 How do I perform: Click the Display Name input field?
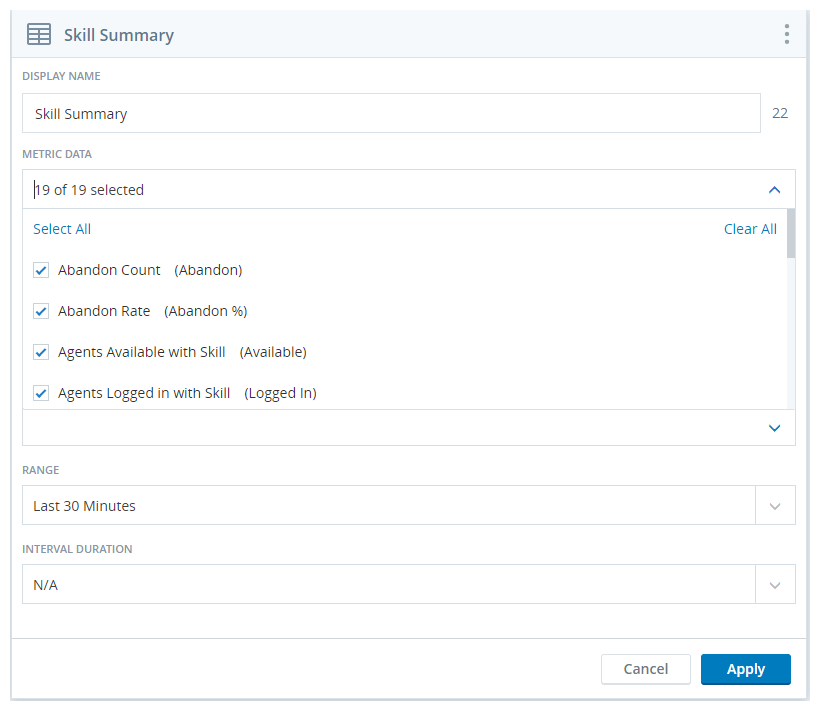pyautogui.click(x=391, y=113)
